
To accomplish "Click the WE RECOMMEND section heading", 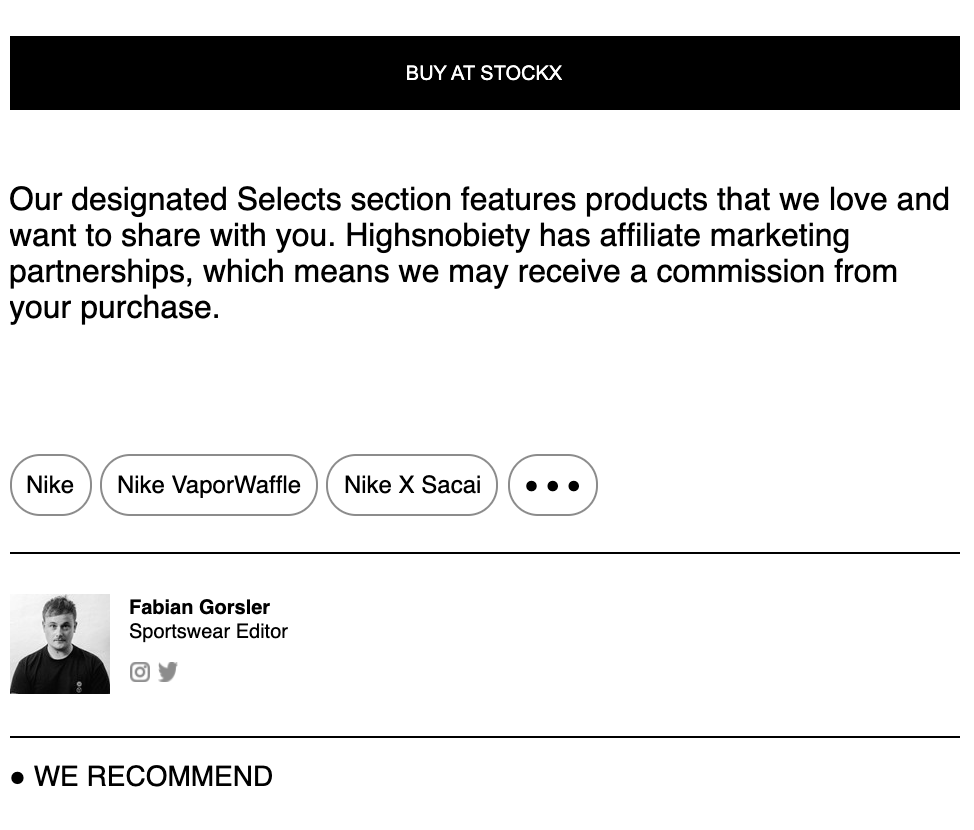I will 153,777.
